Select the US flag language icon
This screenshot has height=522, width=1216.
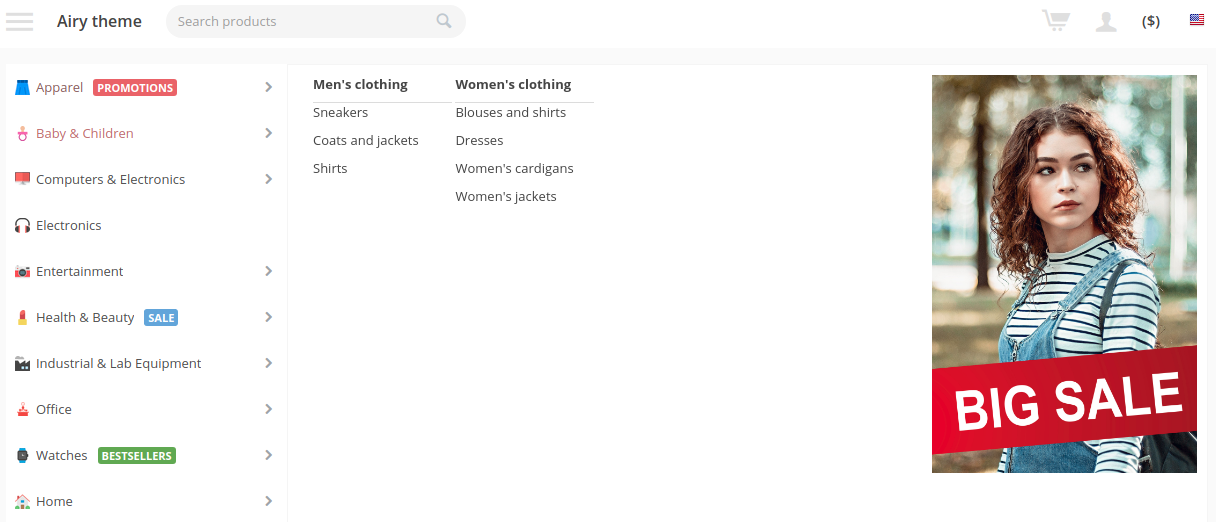point(1196,19)
